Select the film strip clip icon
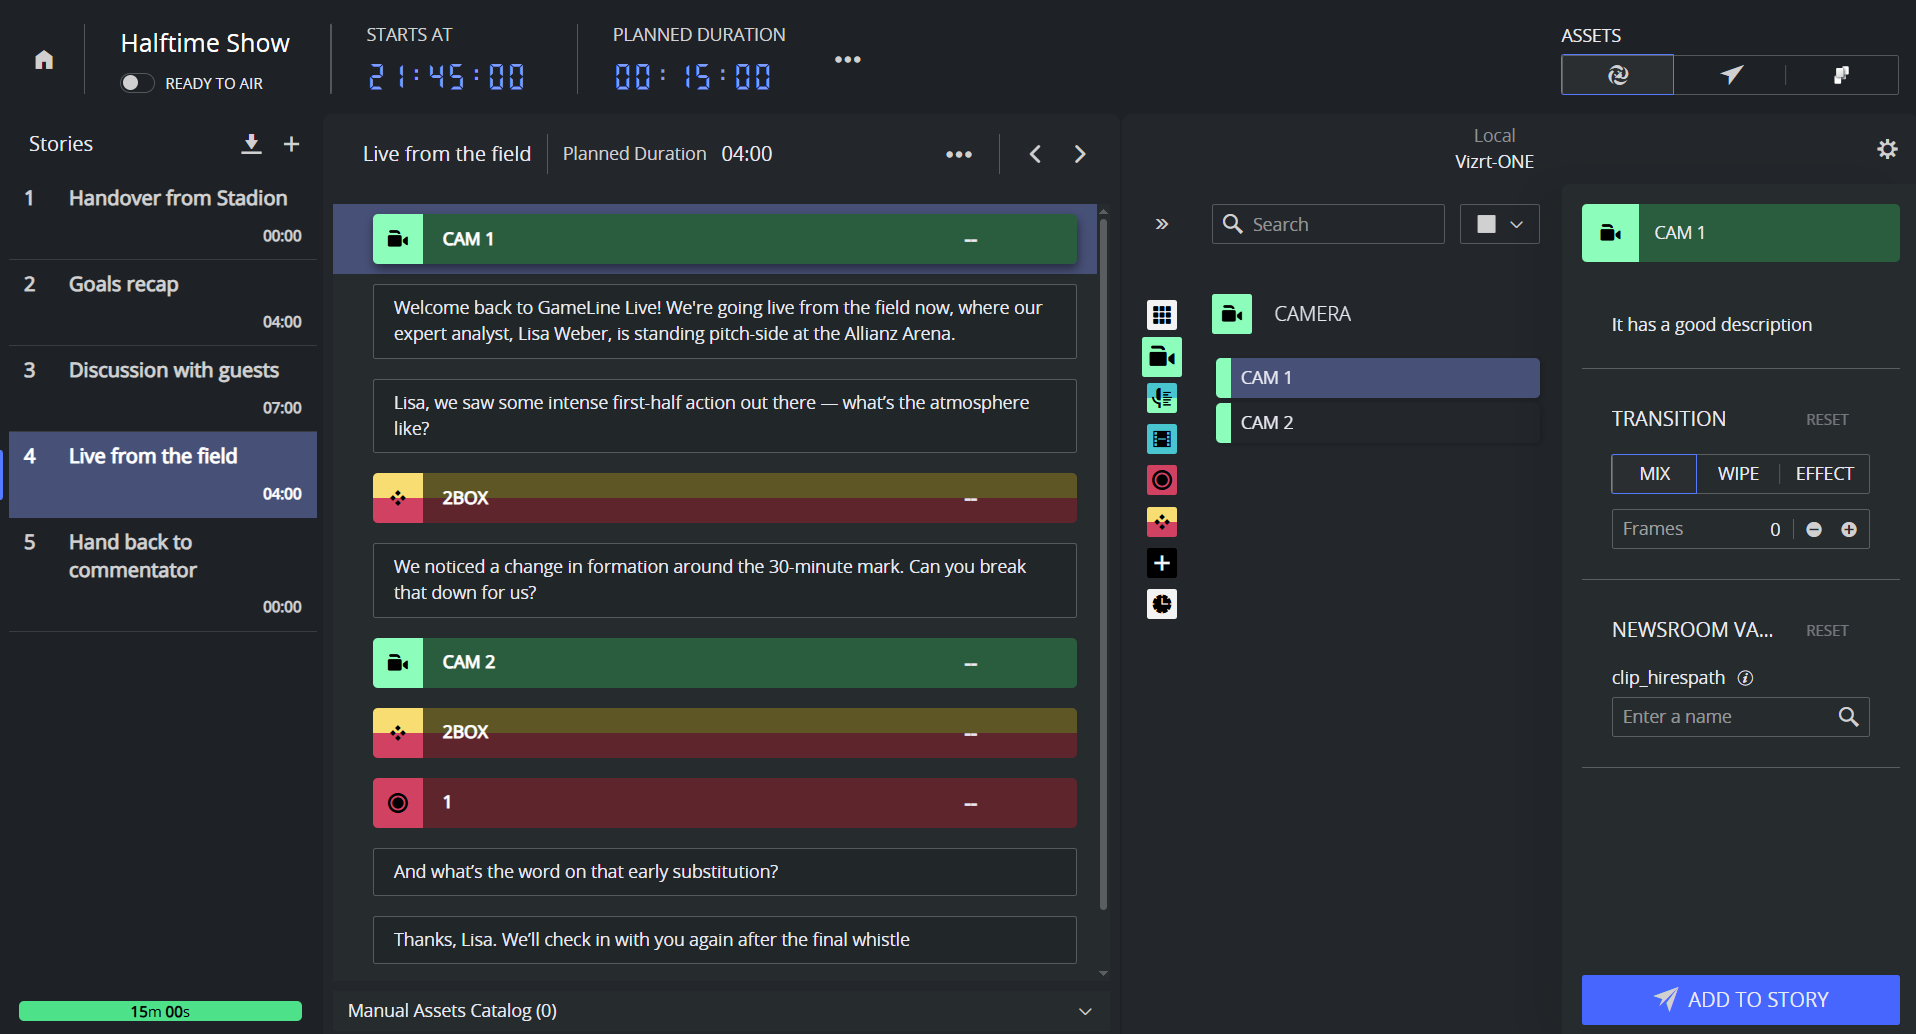Viewport: 1916px width, 1034px height. click(1161, 439)
